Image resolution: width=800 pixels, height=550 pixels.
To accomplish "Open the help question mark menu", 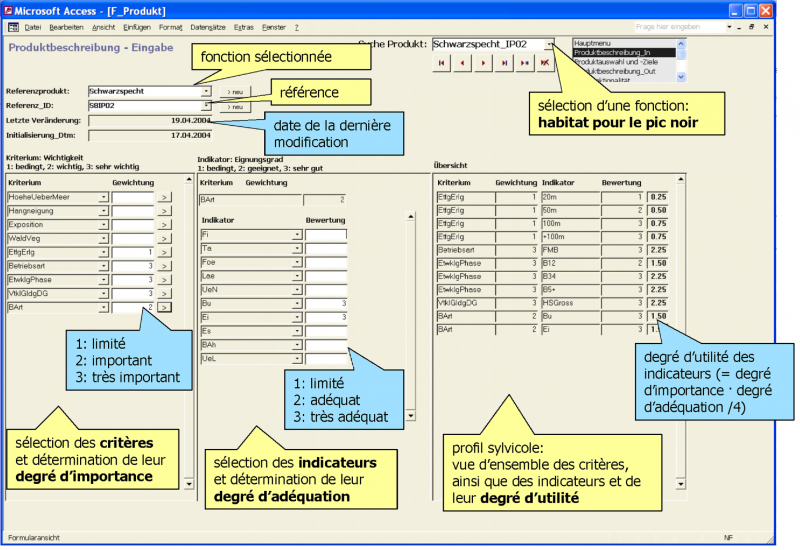I will [x=296, y=28].
